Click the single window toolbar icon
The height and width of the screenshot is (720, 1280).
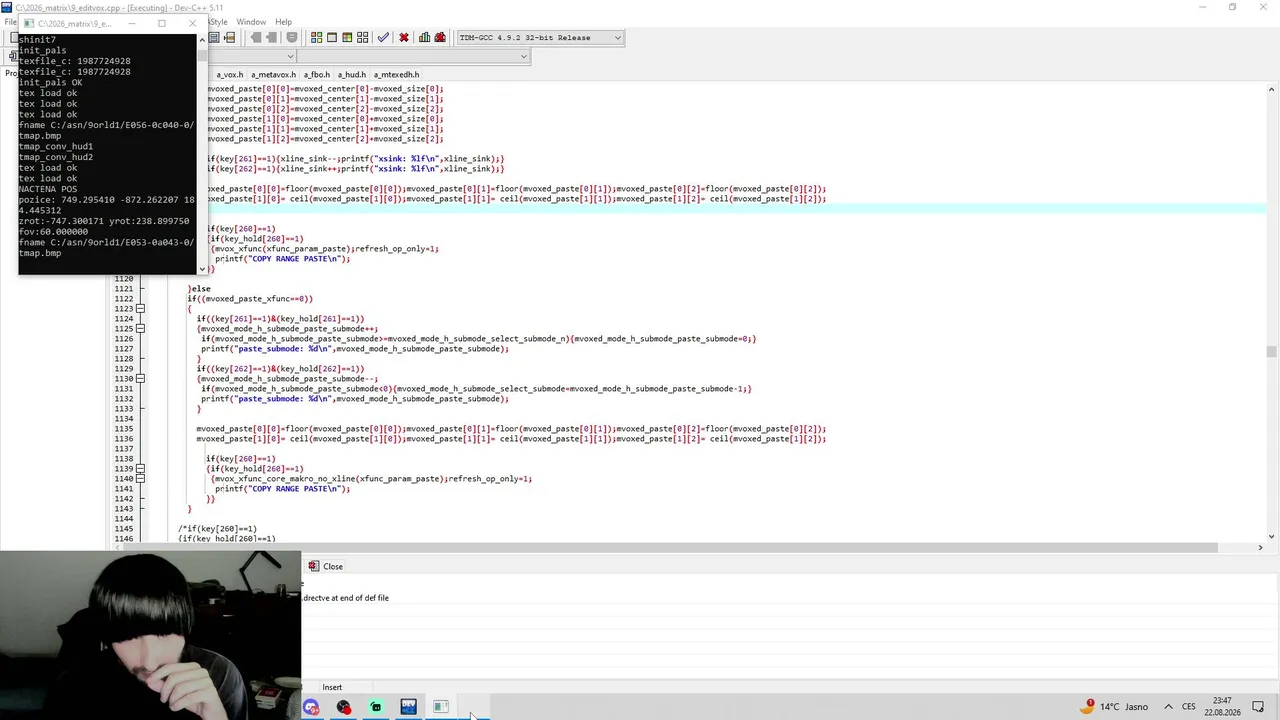click(x=332, y=38)
